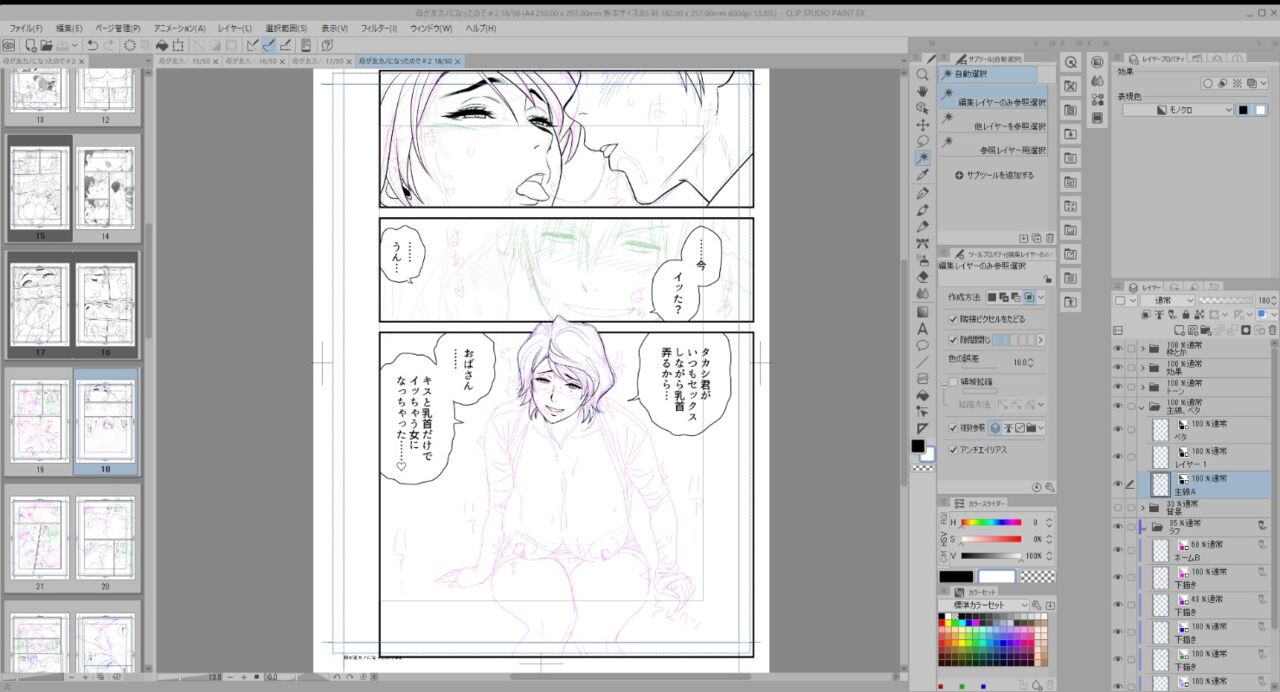This screenshot has height=692, width=1280.
Task: Open the 作成方法 selection mode dropdown
Action: pos(1041,297)
